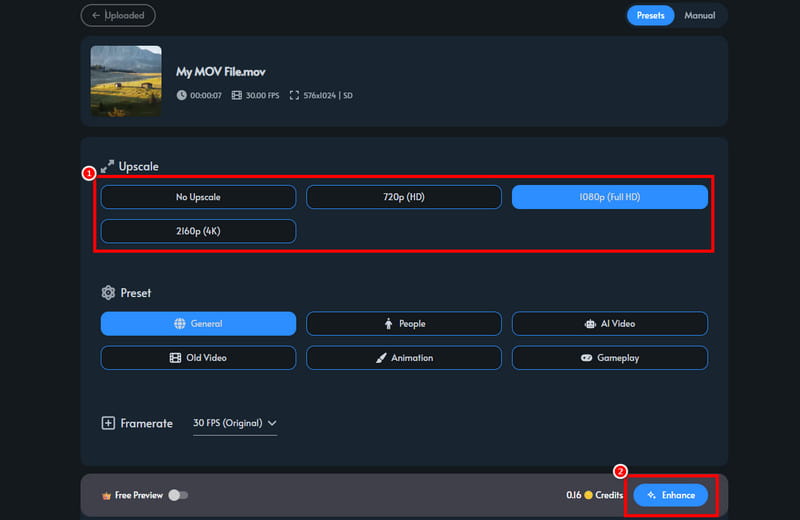Select the No Upscale option
Viewport: 800px width, 520px height.
pyautogui.click(x=198, y=197)
